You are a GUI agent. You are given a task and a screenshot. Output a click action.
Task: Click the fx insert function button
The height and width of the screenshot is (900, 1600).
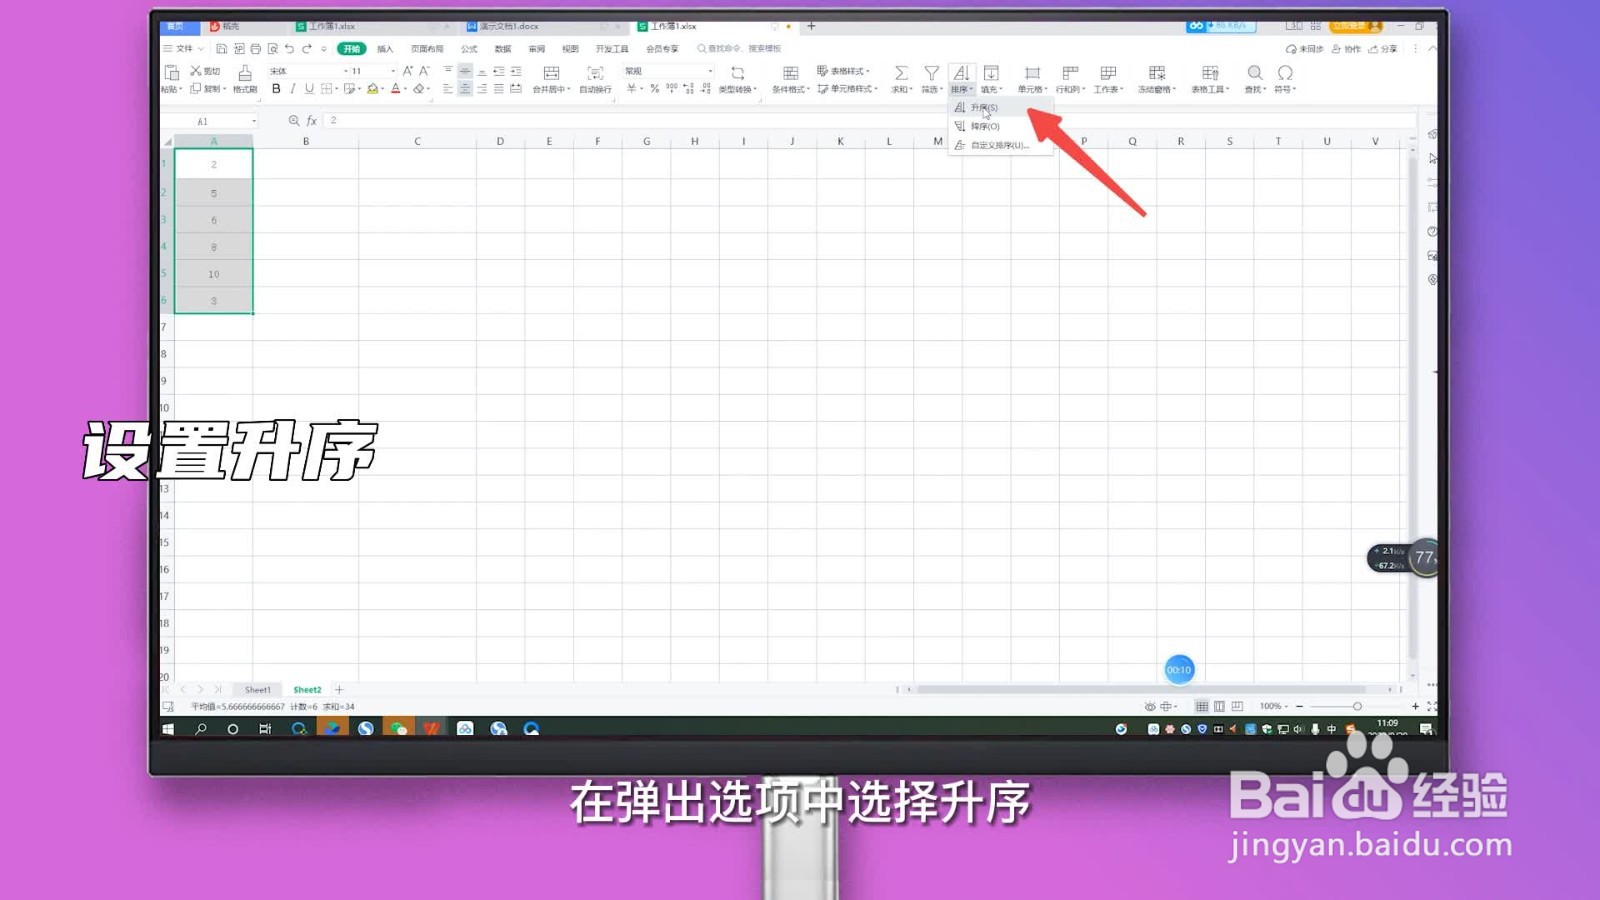pyautogui.click(x=312, y=121)
